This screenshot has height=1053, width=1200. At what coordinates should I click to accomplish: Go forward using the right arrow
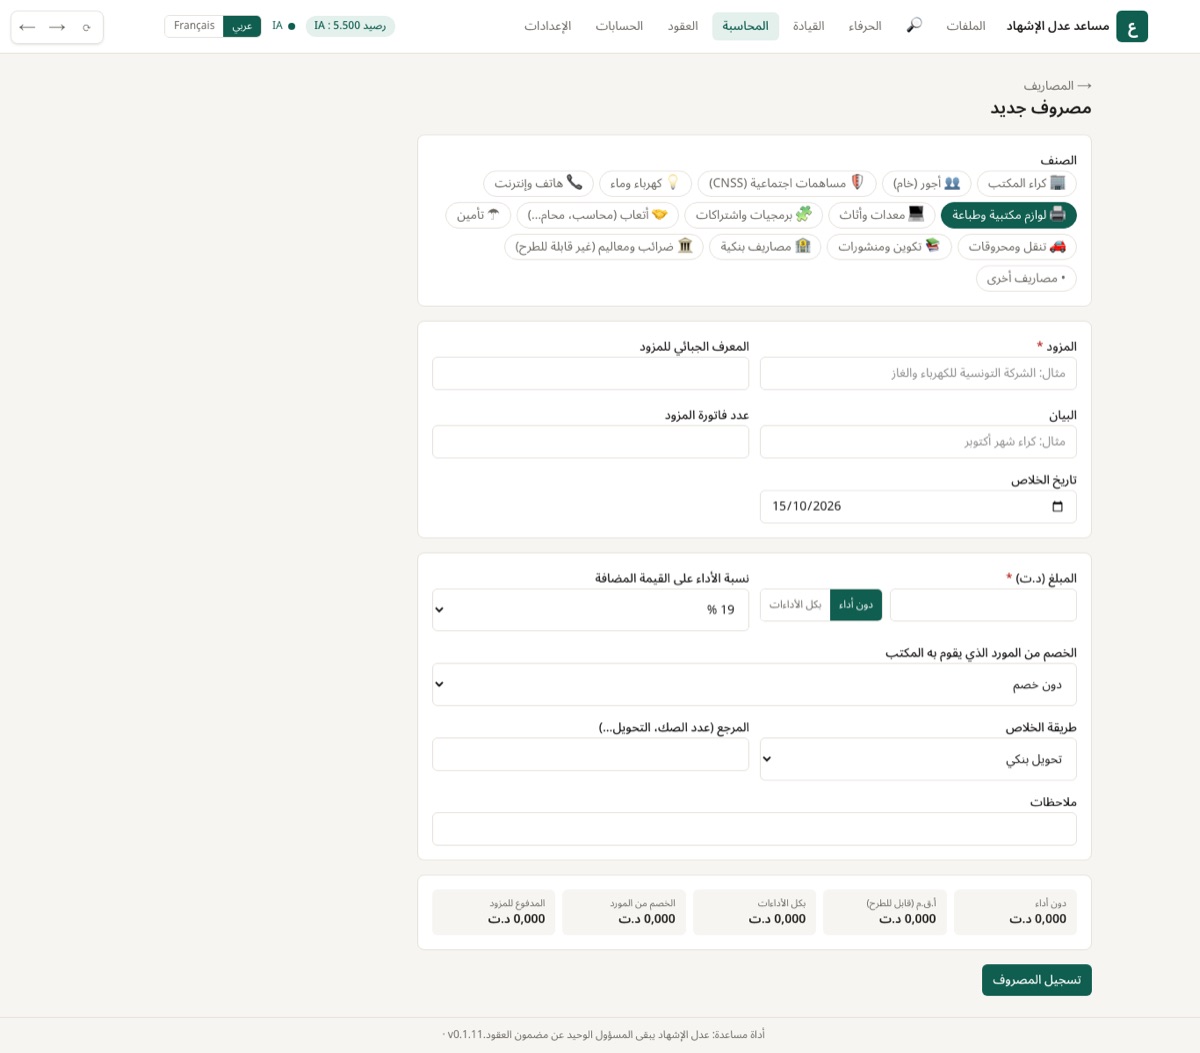[57, 27]
